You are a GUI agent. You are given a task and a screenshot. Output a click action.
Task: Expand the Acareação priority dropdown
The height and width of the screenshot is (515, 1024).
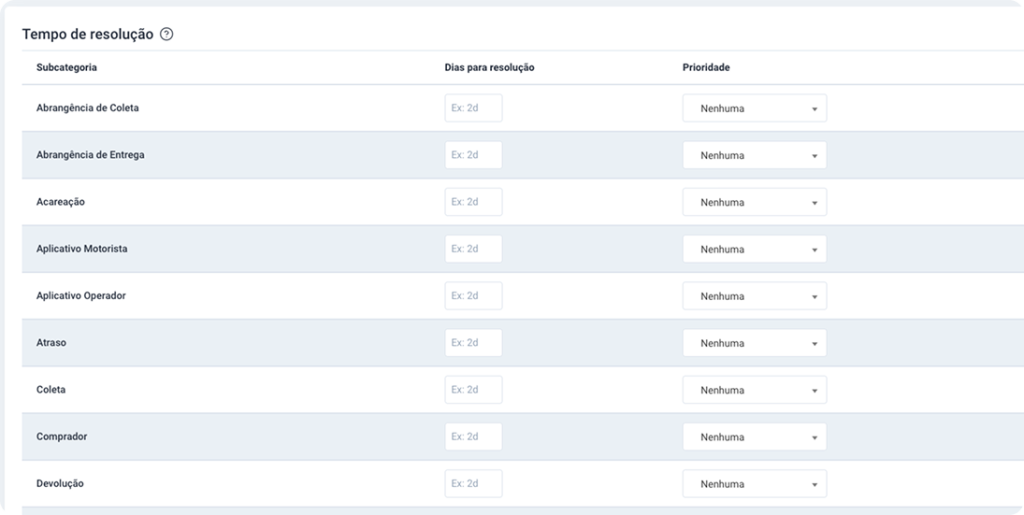(x=754, y=202)
